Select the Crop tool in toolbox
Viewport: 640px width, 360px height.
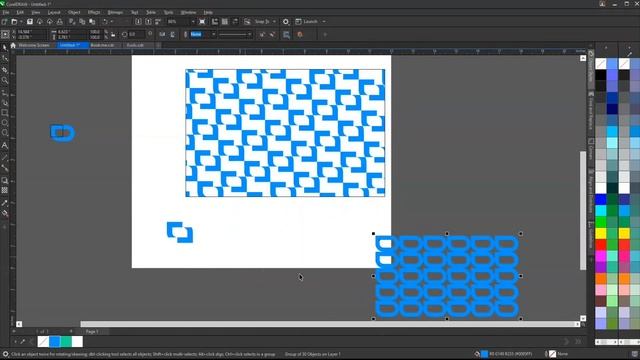click(x=4, y=70)
